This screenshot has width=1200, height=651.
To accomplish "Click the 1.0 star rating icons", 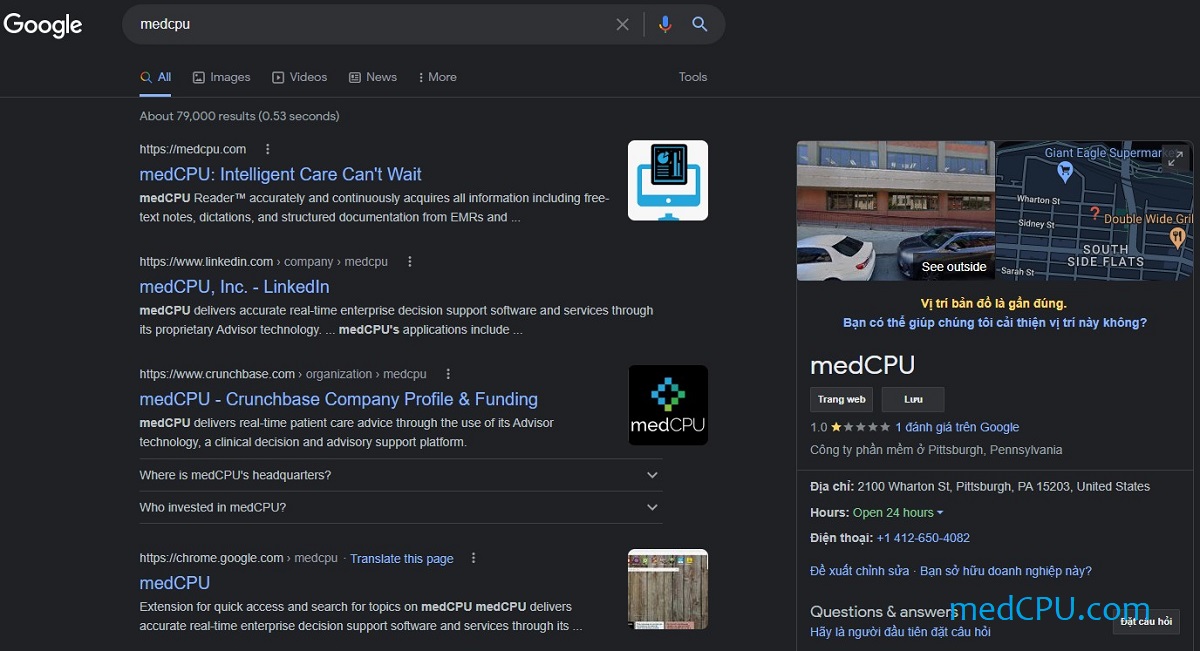I will (860, 427).
